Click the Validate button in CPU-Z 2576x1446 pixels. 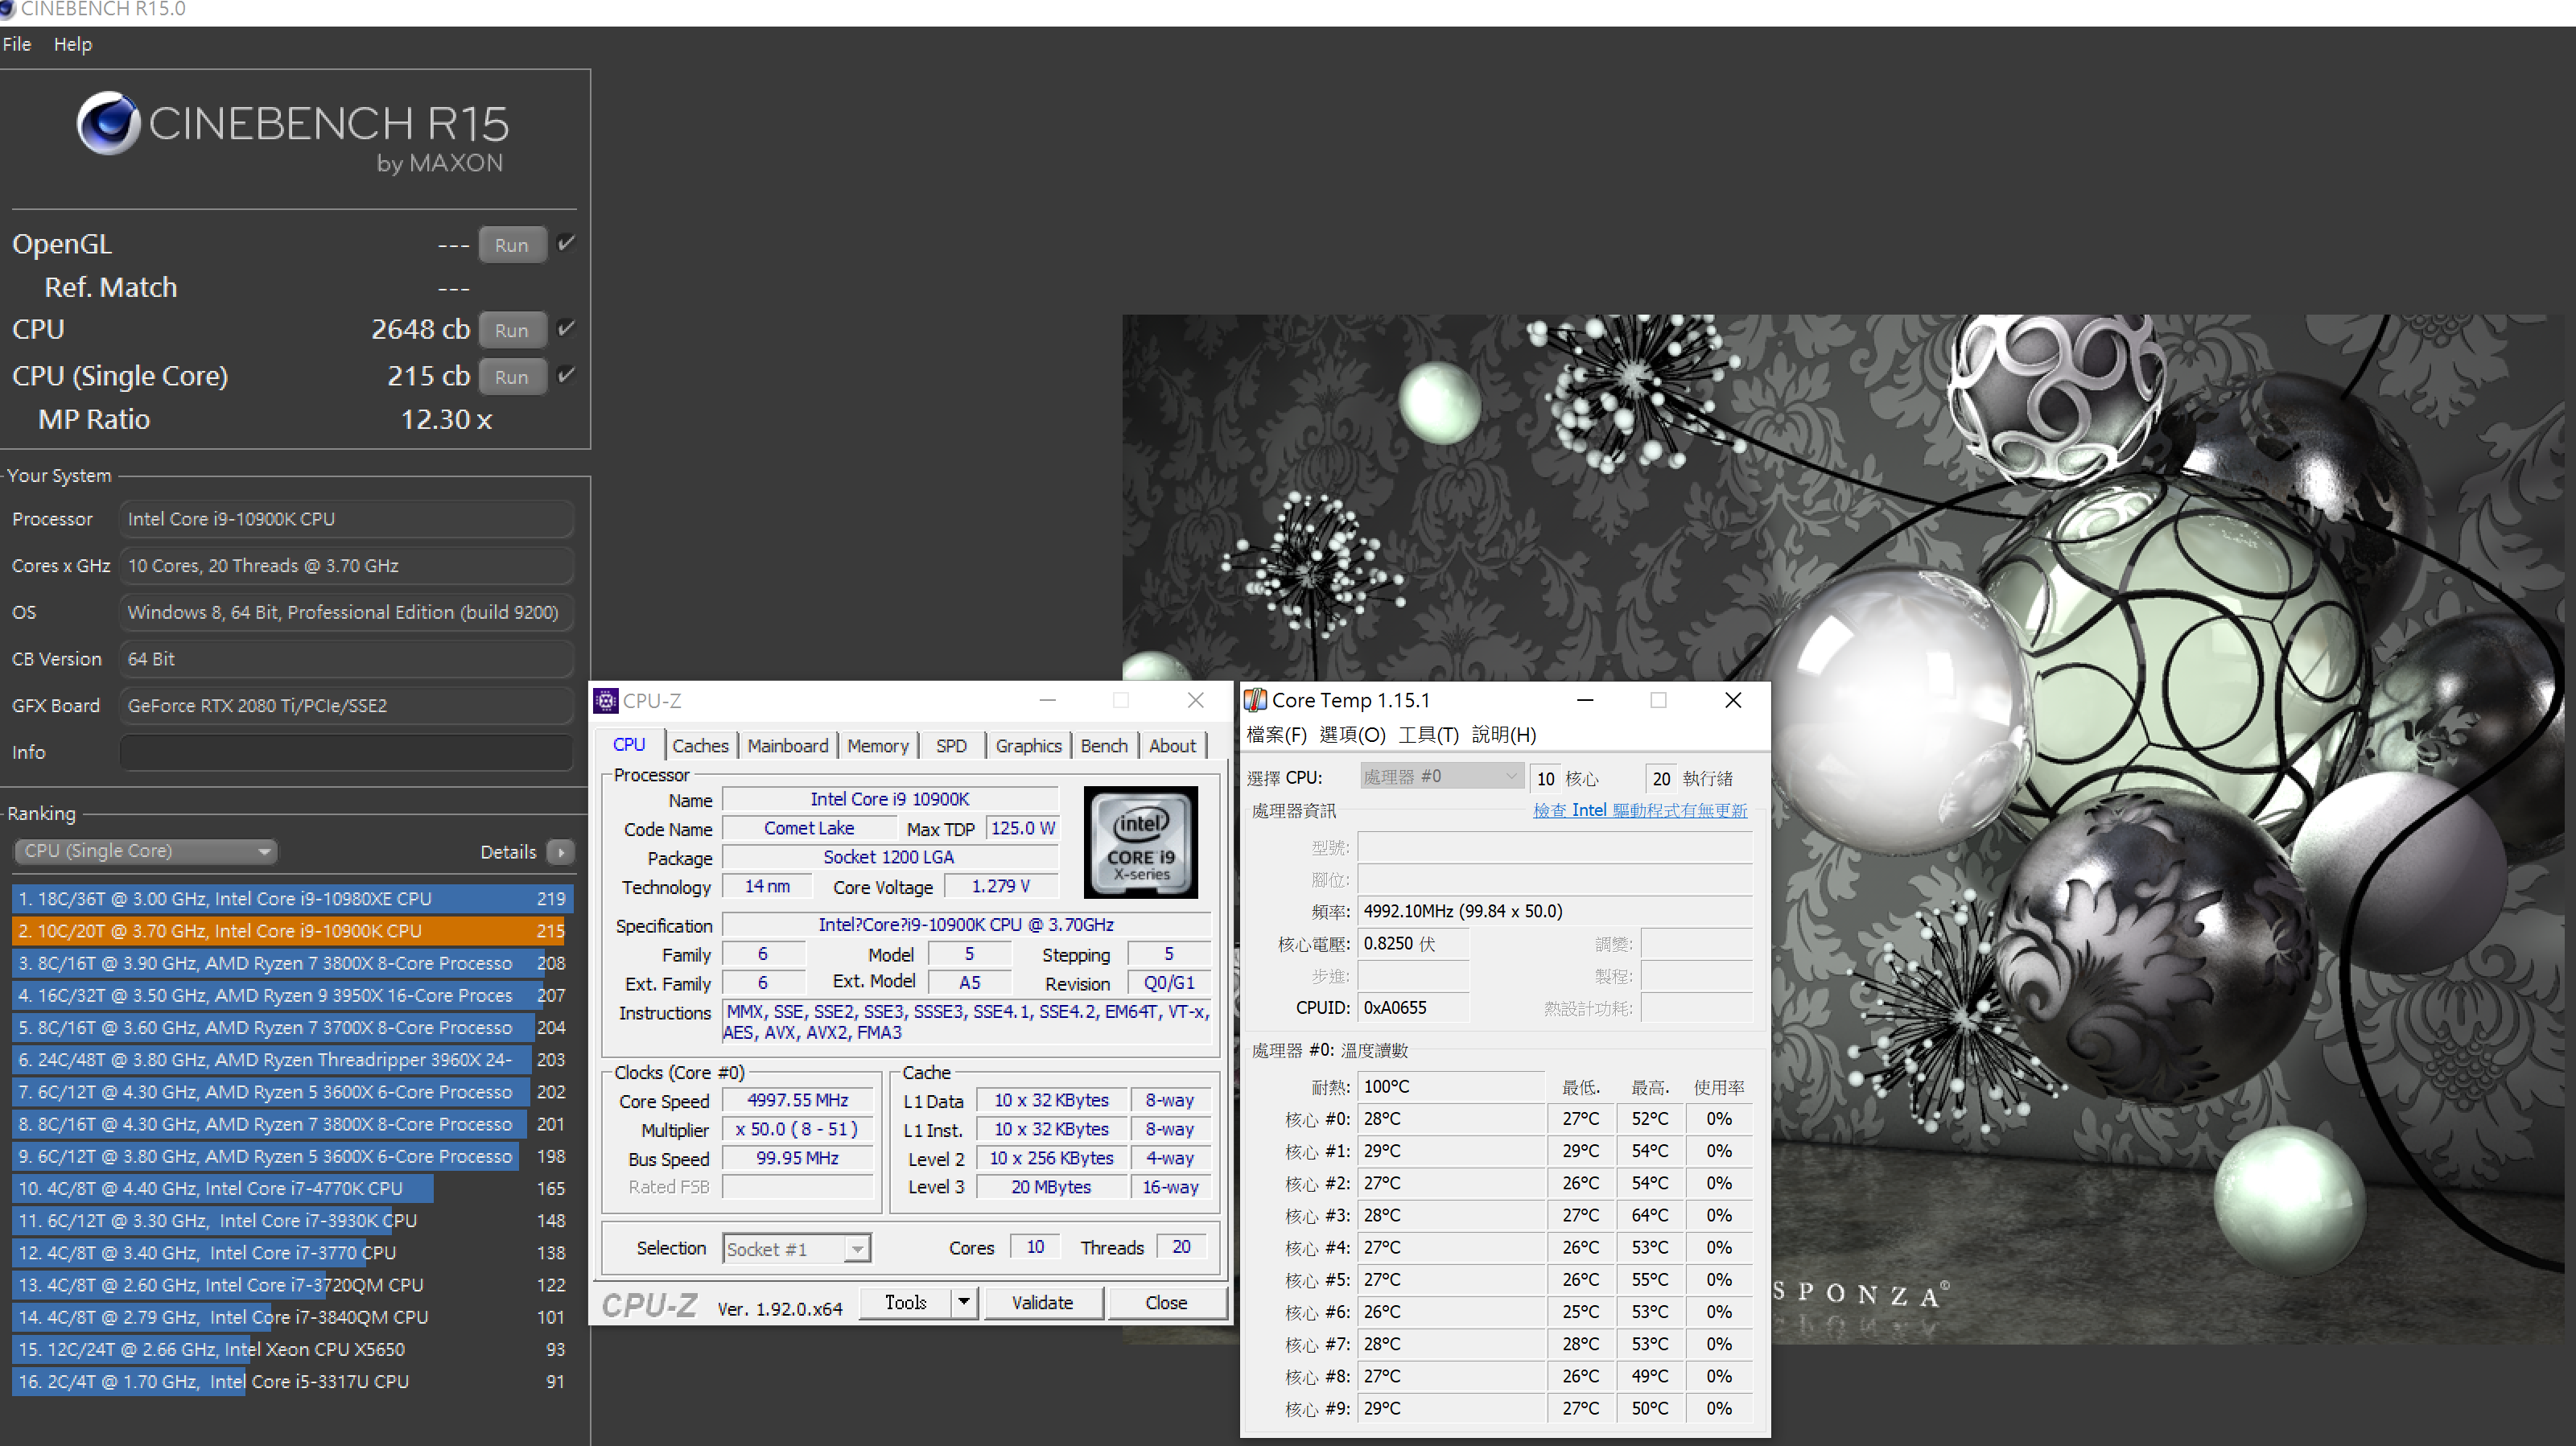pyautogui.click(x=1042, y=1302)
